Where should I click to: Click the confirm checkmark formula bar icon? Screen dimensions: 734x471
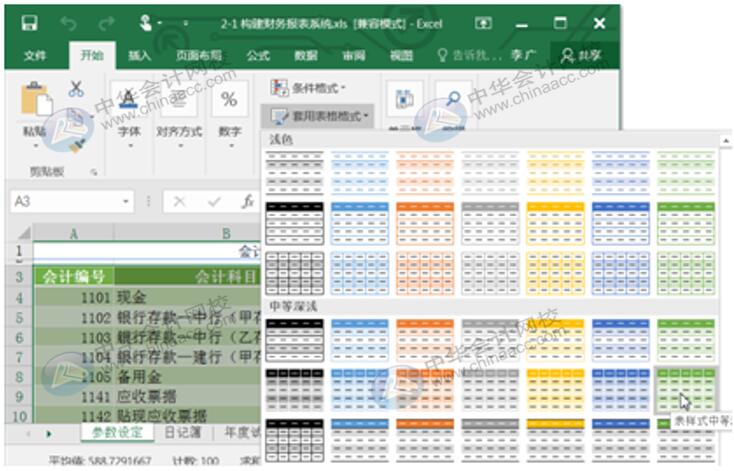(214, 202)
